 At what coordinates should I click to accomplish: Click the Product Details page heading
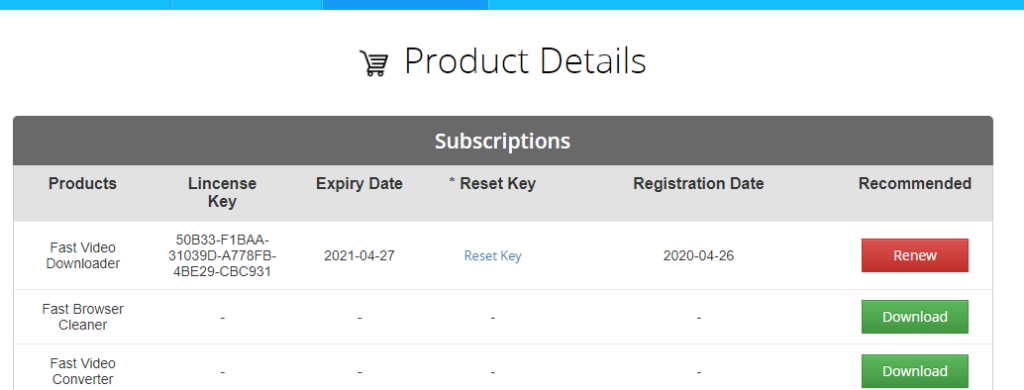(525, 61)
